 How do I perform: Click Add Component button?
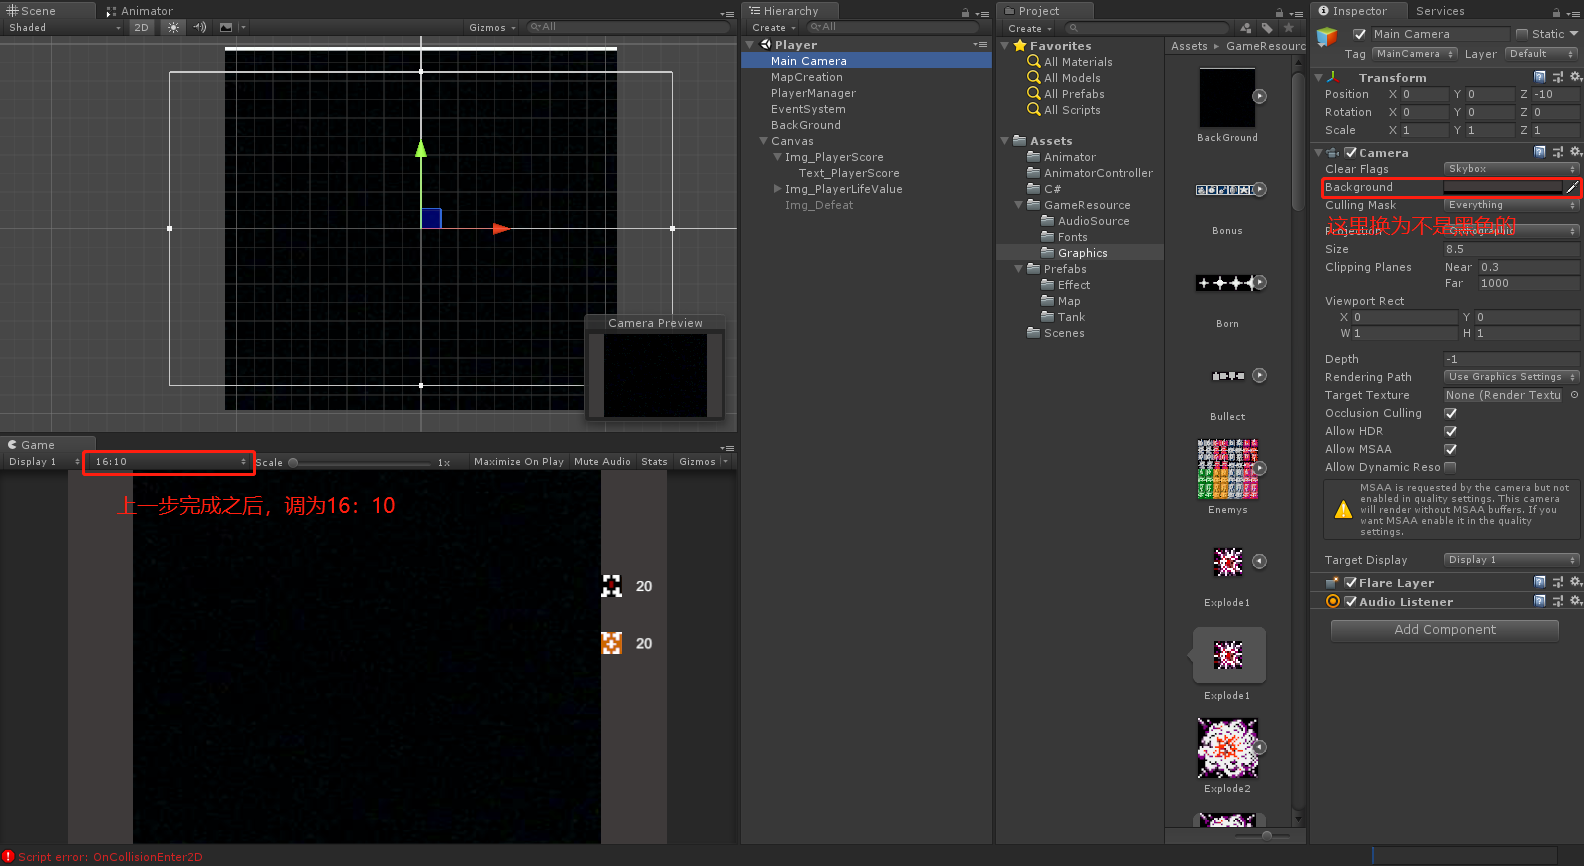1445,630
